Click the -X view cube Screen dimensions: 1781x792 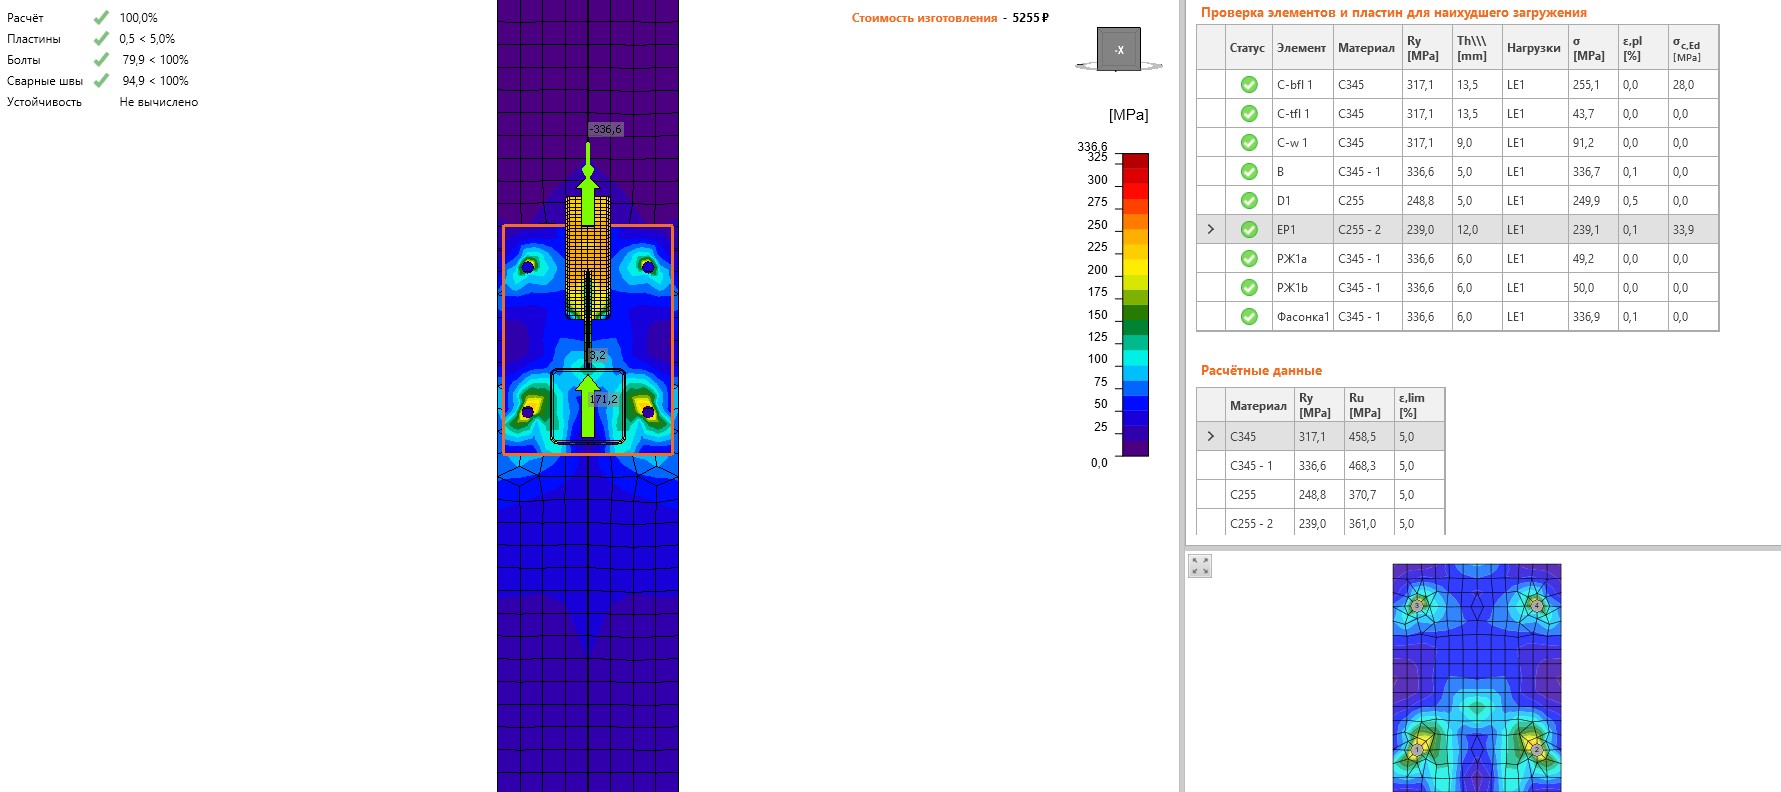point(1119,49)
